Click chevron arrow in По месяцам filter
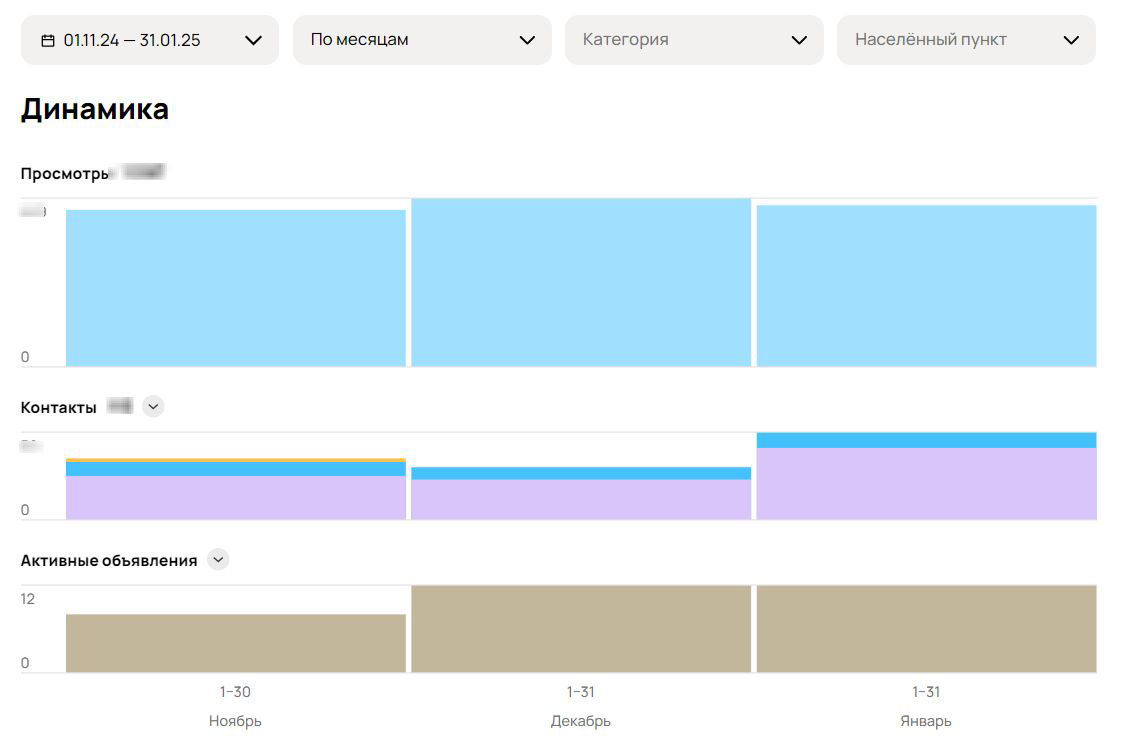 527,40
